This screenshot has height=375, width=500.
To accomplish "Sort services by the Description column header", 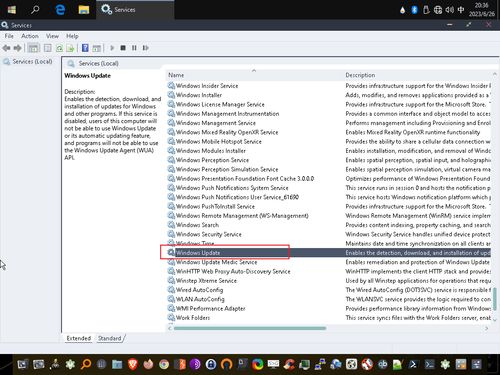I will coord(417,75).
